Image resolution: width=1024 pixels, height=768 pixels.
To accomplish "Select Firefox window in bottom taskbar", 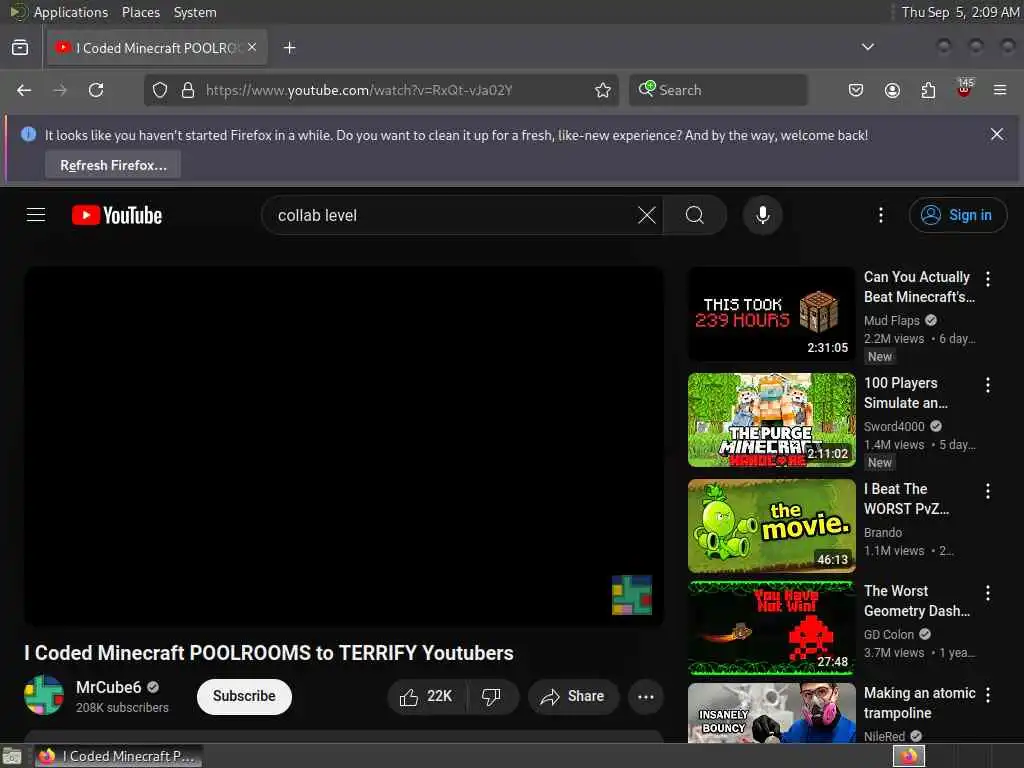I will (118, 756).
